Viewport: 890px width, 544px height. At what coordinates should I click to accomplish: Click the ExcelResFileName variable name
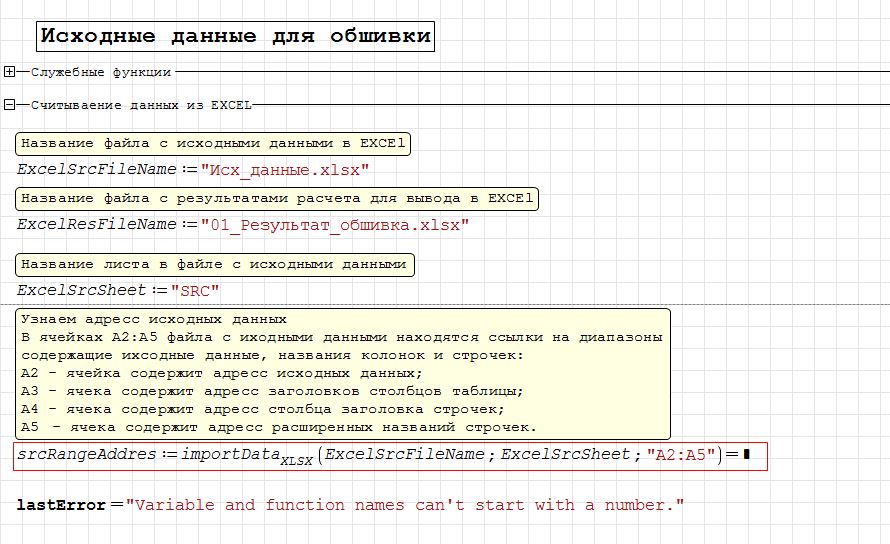click(x=96, y=225)
